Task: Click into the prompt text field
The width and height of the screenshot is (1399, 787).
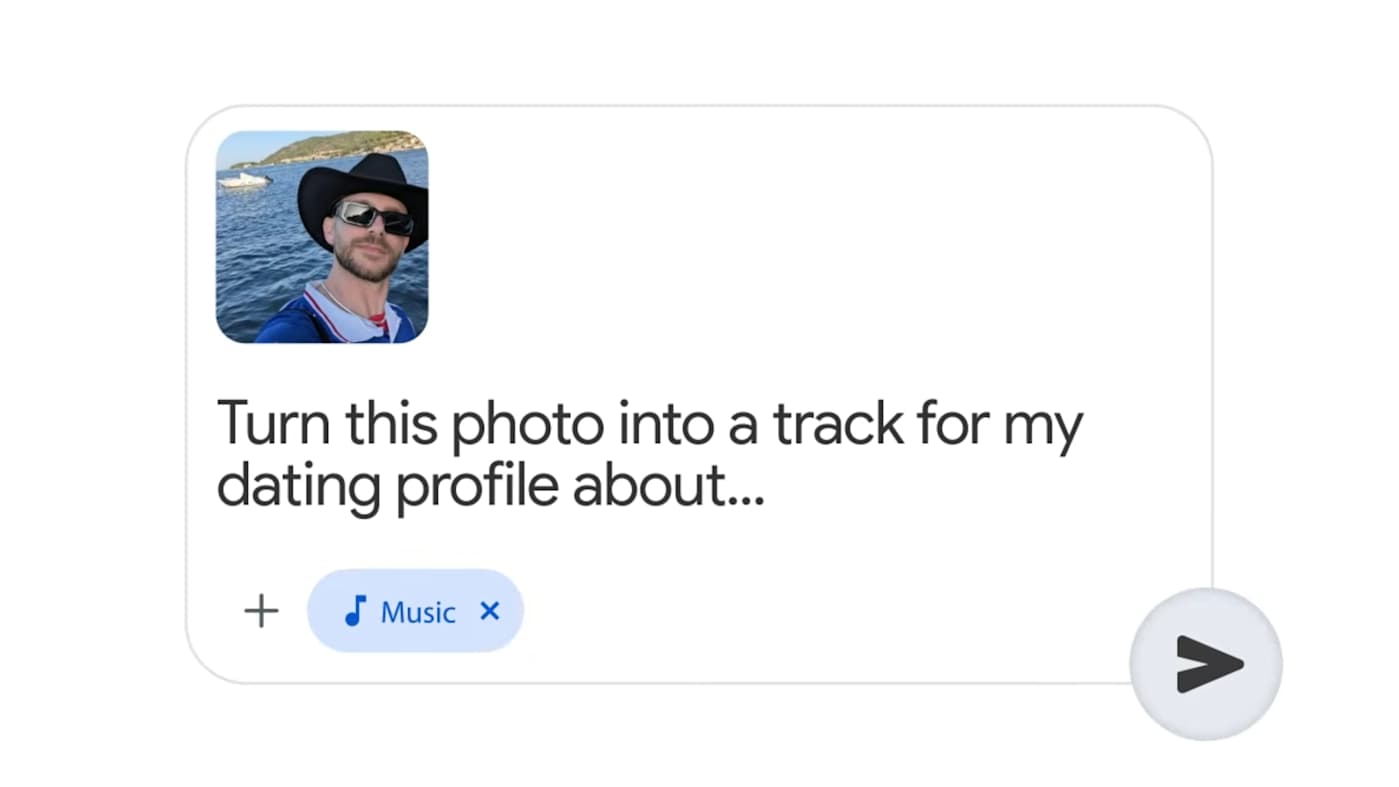Action: click(x=650, y=453)
